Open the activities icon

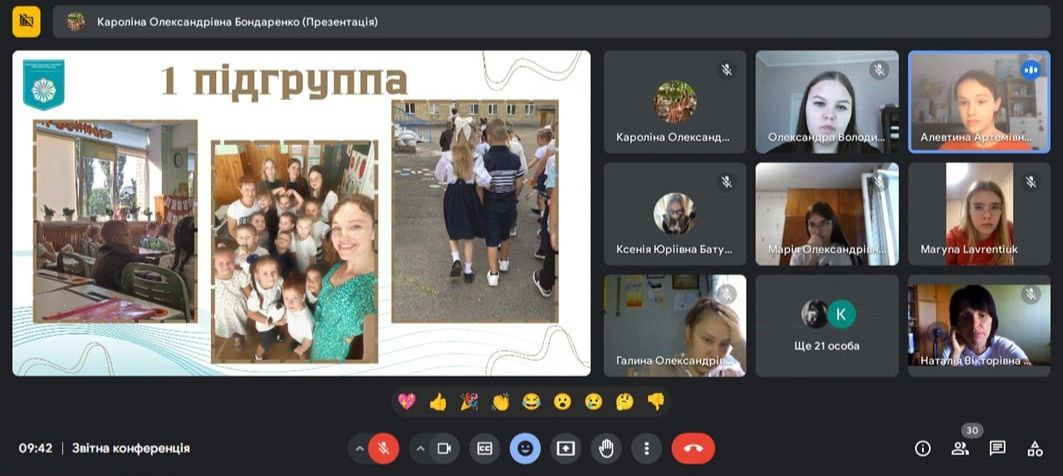point(1035,448)
